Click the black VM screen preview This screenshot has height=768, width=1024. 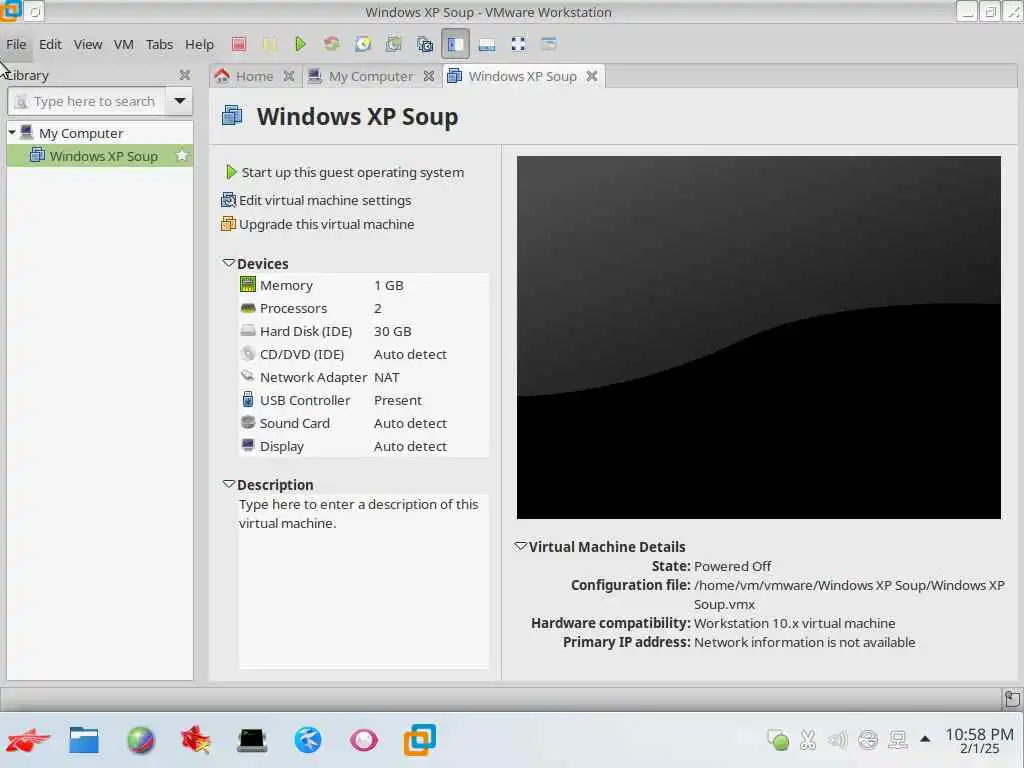pos(758,337)
